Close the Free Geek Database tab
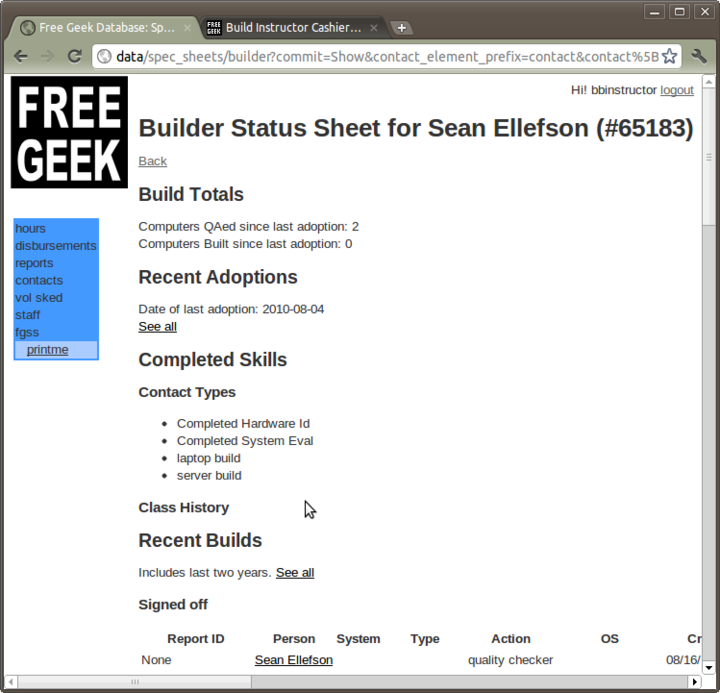The width and height of the screenshot is (720, 693). tap(187, 28)
